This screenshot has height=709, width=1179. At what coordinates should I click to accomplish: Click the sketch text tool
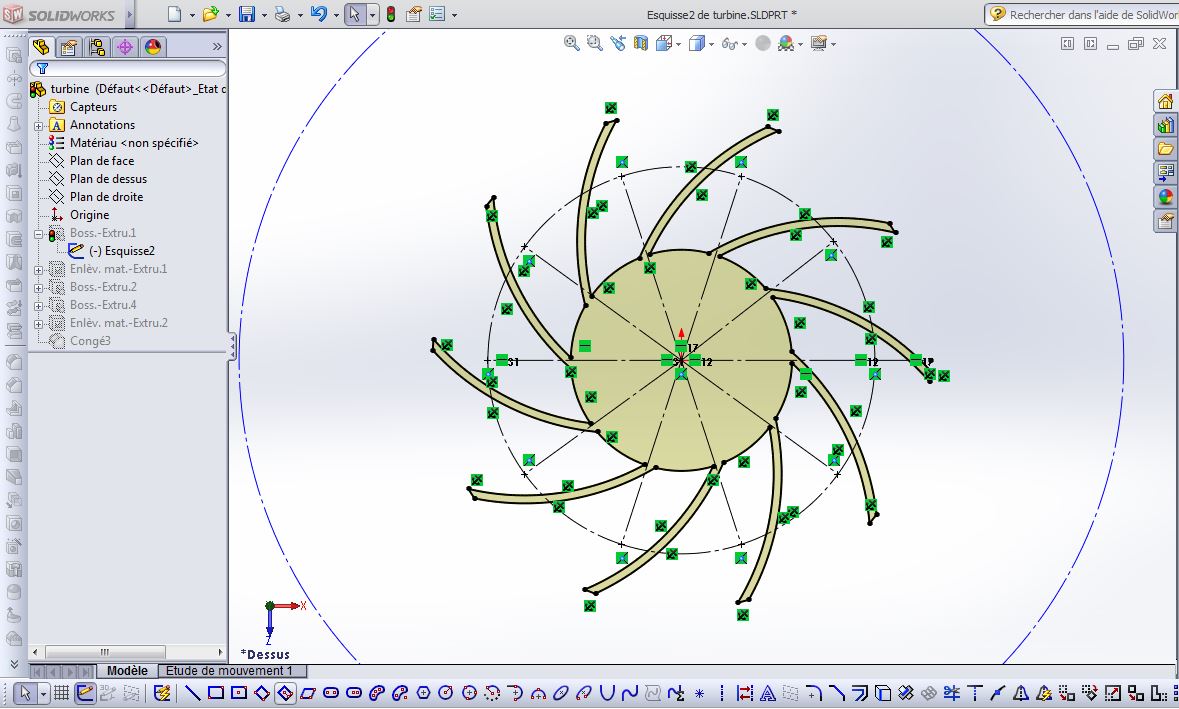(768, 692)
